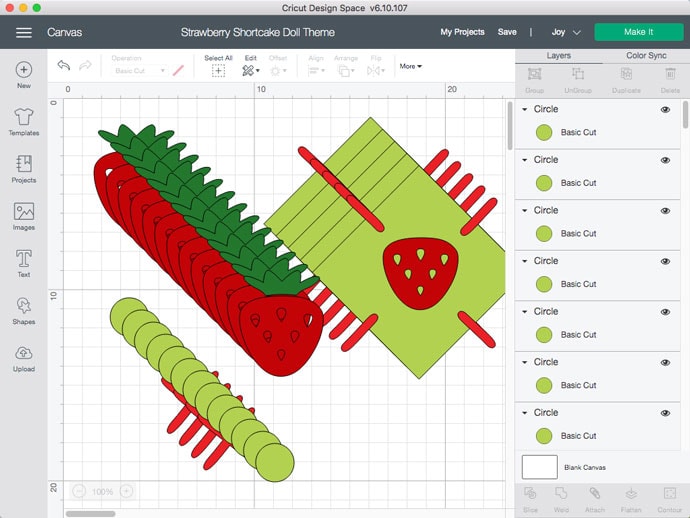The height and width of the screenshot is (518, 690).
Task: Hide the third Circle layer
Action: point(665,211)
